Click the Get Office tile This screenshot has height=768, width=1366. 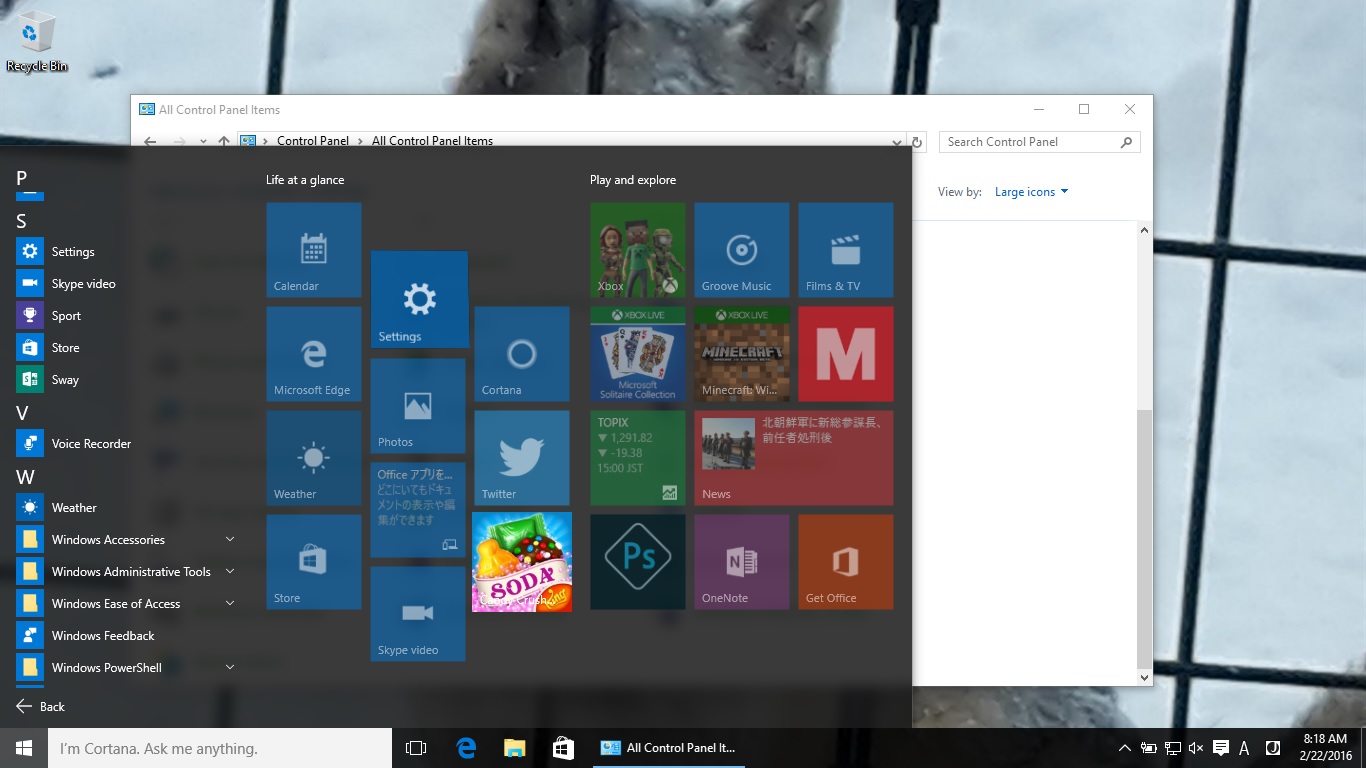pyautogui.click(x=846, y=562)
